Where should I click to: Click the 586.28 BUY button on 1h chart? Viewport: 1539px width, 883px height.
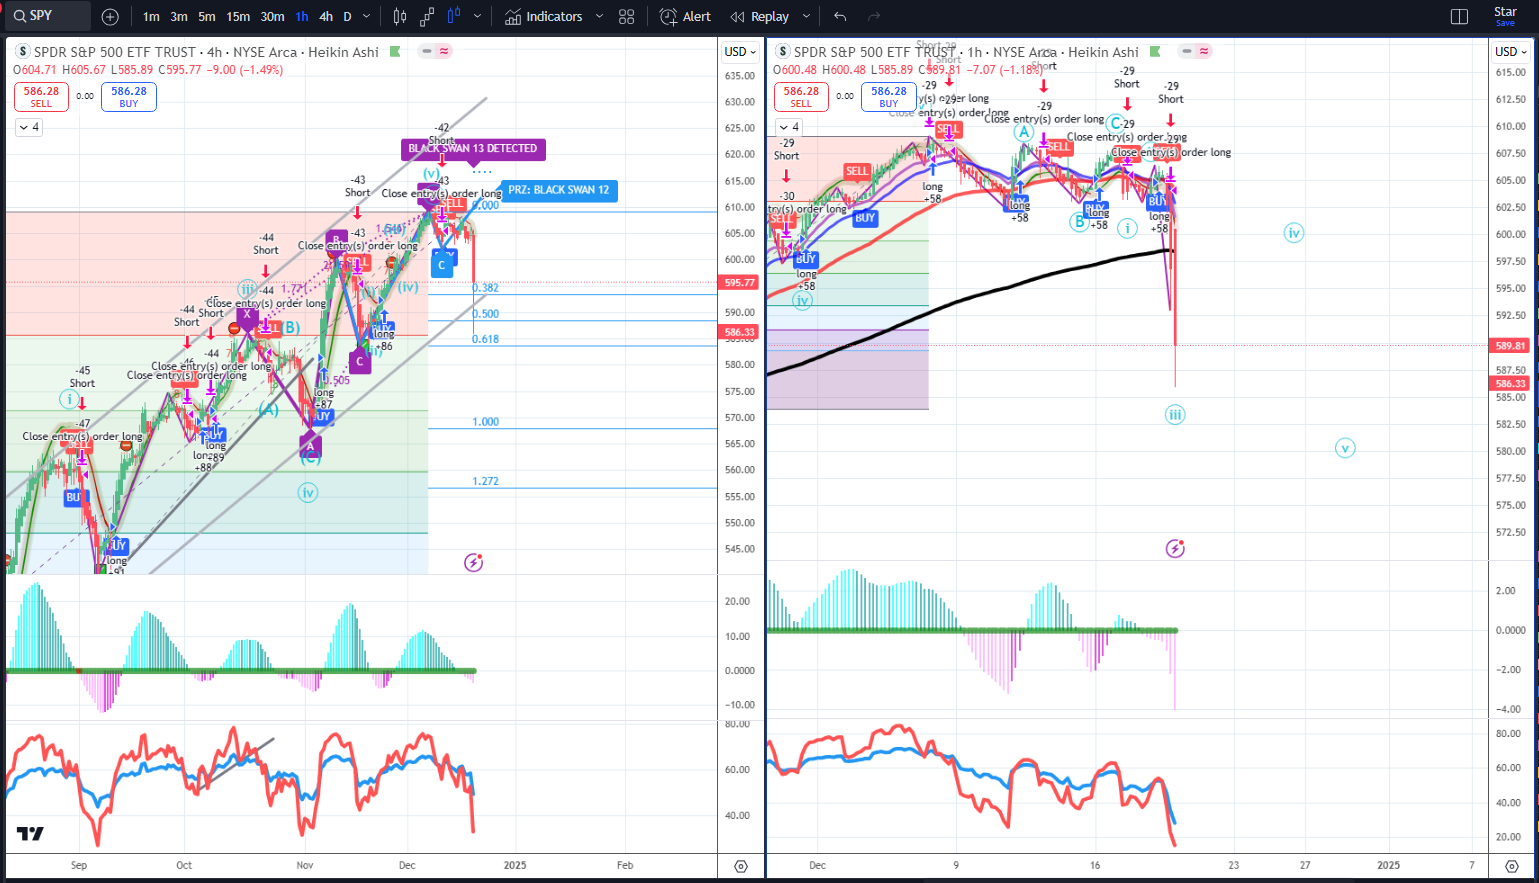[889, 96]
